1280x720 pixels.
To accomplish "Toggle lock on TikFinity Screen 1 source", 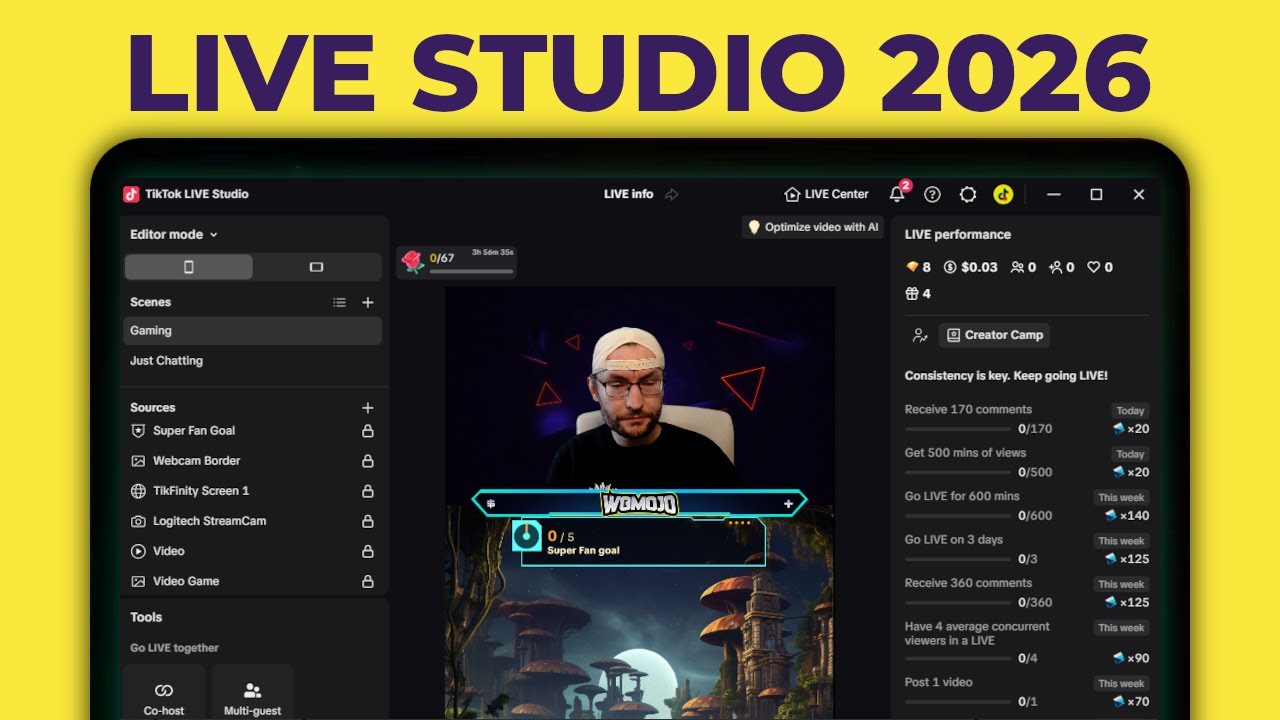I will pos(367,491).
